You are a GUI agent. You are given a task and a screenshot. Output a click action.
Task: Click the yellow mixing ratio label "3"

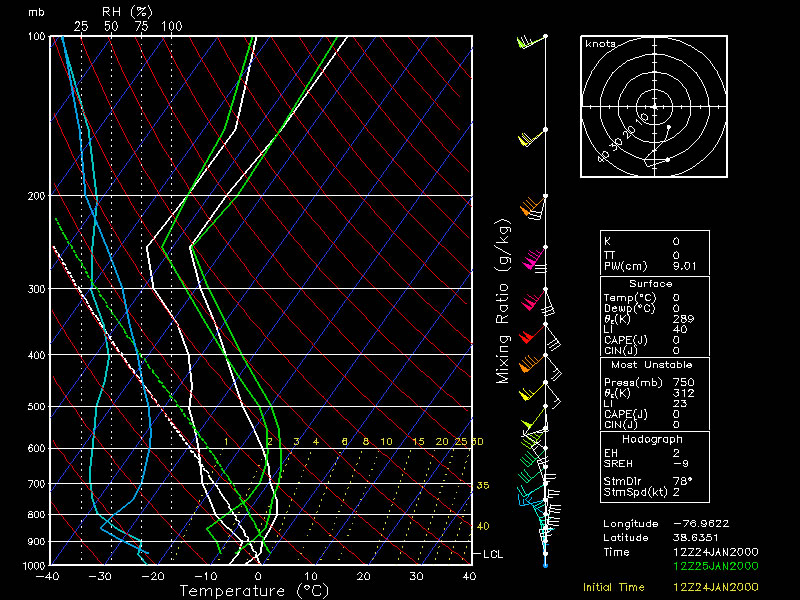(296, 442)
